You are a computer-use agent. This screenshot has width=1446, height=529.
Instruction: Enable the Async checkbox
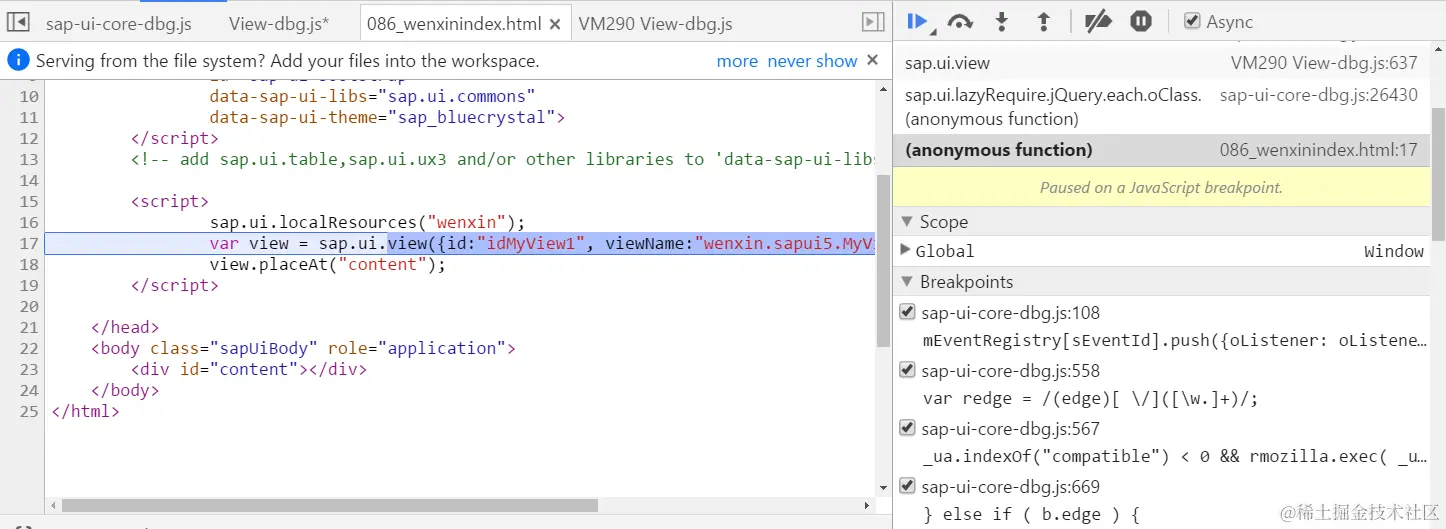(x=1191, y=21)
